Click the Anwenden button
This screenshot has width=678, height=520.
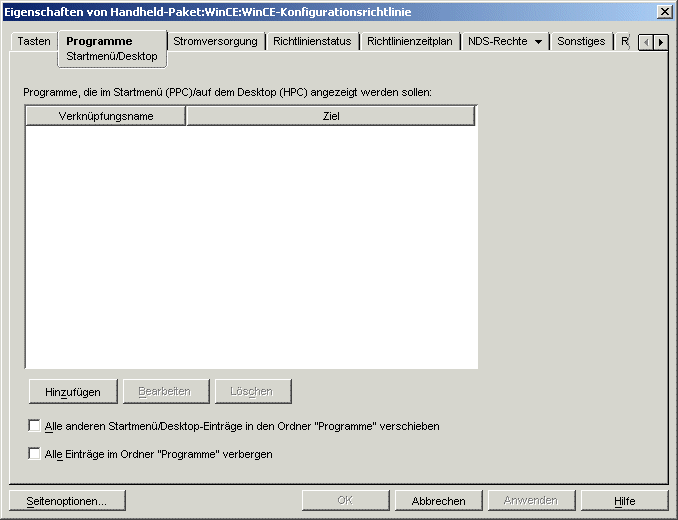tap(531, 501)
